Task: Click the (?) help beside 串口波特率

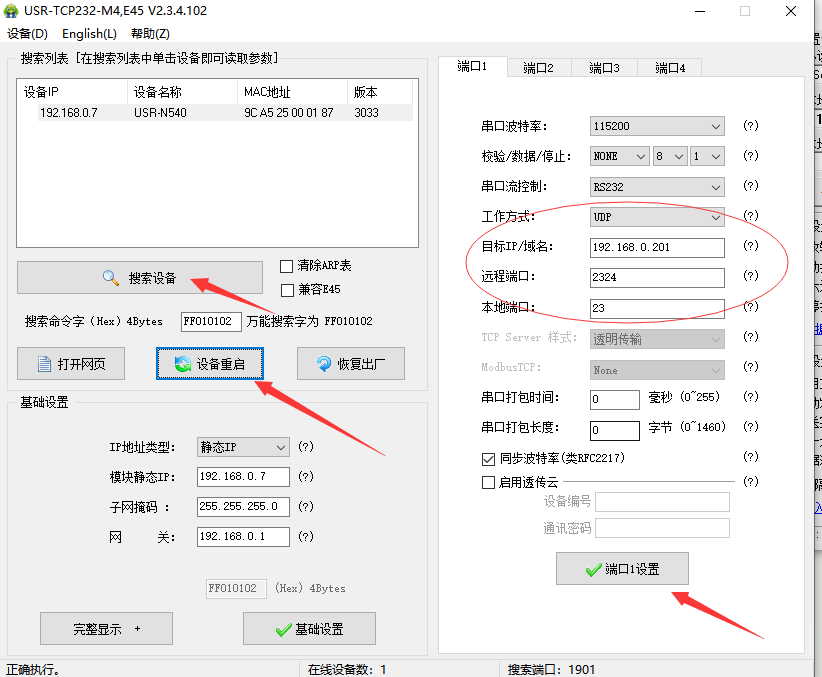Action: coord(750,126)
